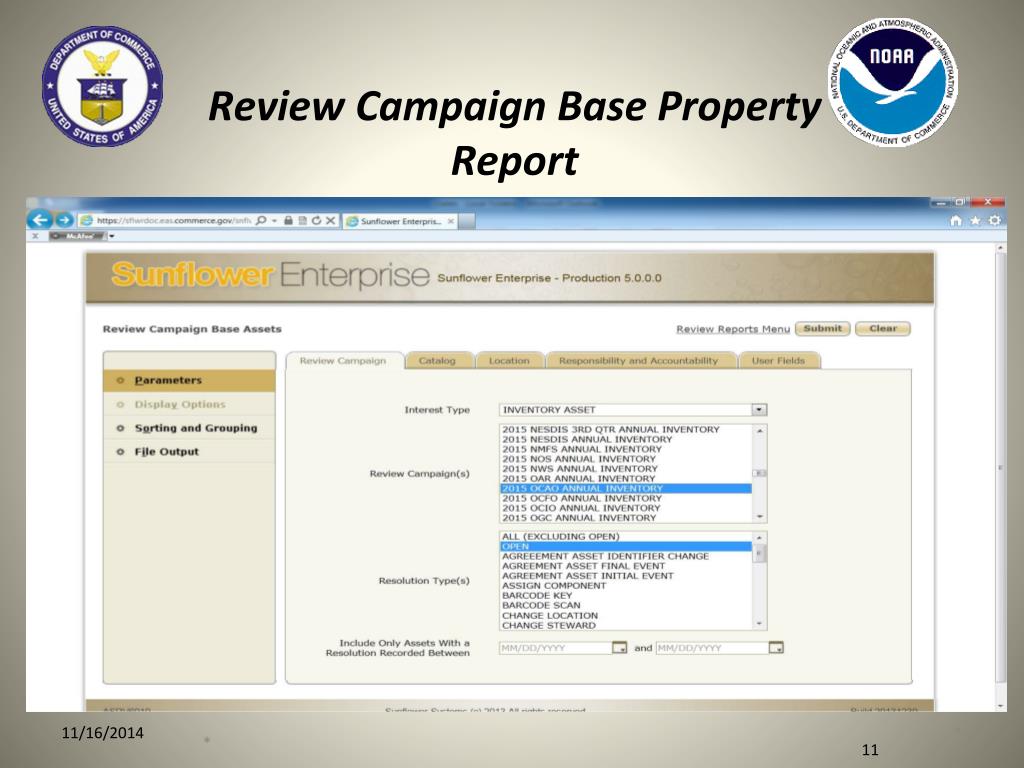Select AGREEMENT ASSET FINAL EVENT resolution
The height and width of the screenshot is (768, 1024).
point(626,566)
